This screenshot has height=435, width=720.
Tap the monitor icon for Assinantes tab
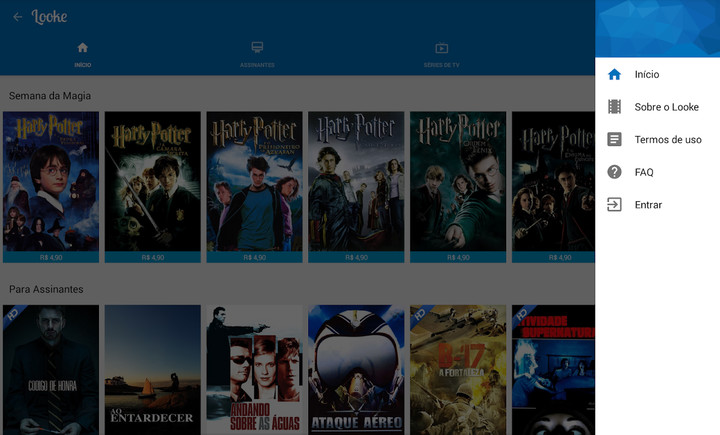[x=257, y=48]
